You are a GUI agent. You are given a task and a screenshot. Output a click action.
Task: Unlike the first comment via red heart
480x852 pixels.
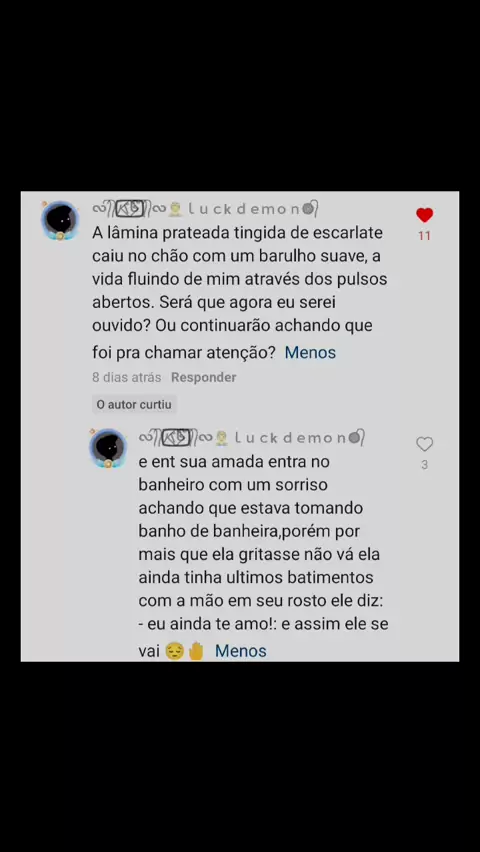tap(424, 215)
